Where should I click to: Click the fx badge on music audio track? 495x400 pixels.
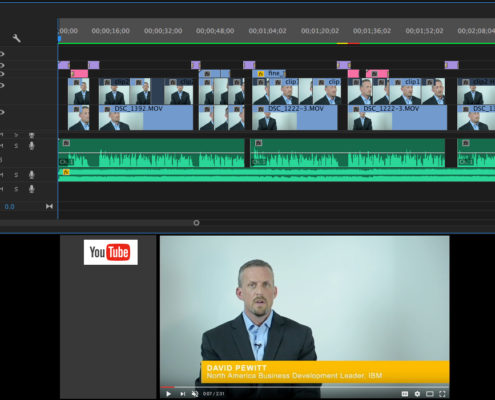point(66,172)
